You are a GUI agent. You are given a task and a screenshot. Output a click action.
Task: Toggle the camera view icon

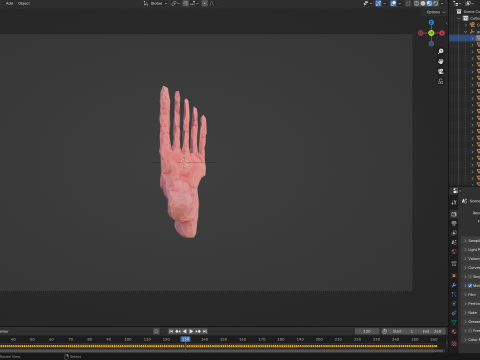[441, 71]
